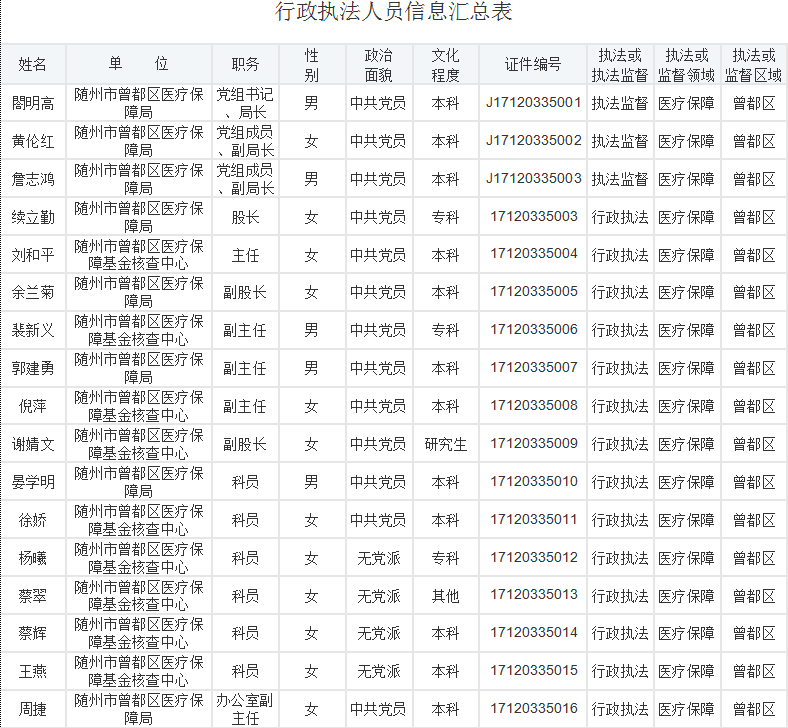Click certificate number 17120335015

click(534, 671)
